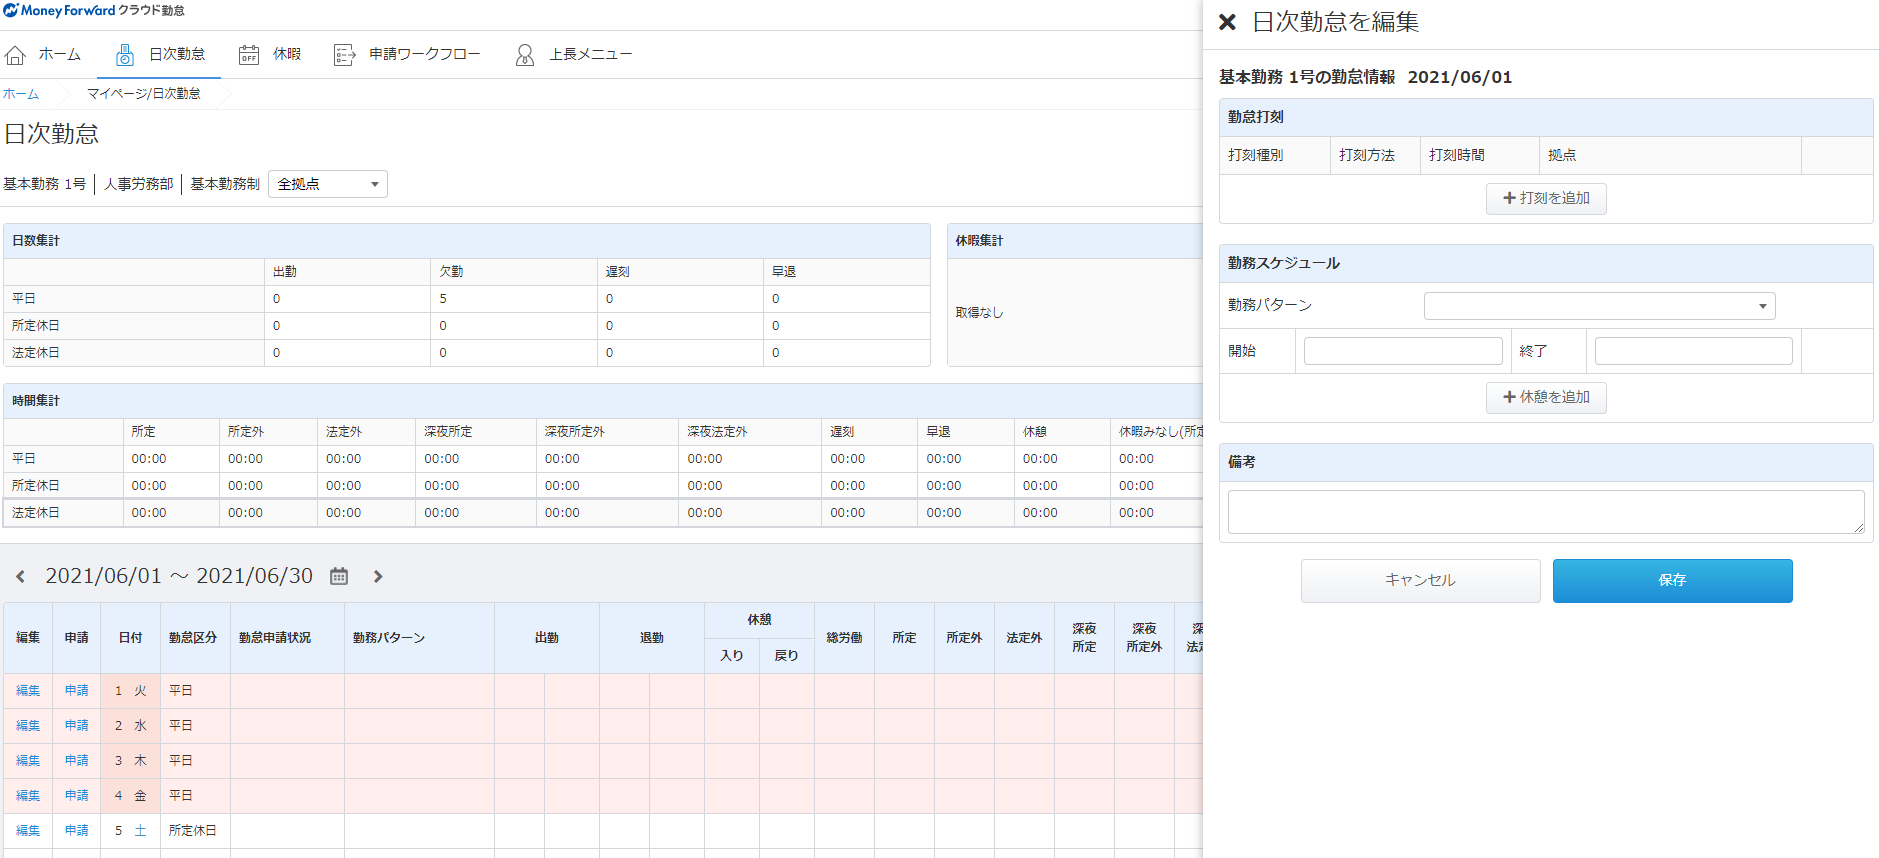Click the 打刻を追加 button
The height and width of the screenshot is (858, 1879).
click(x=1546, y=199)
